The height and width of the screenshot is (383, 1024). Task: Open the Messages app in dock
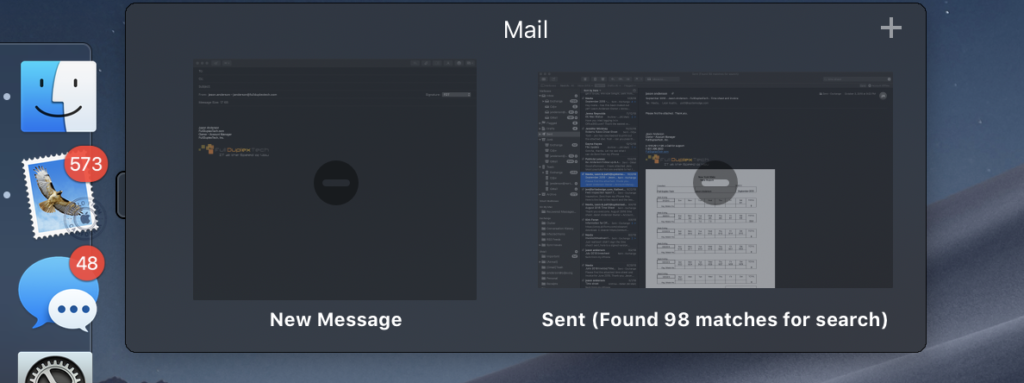59,294
